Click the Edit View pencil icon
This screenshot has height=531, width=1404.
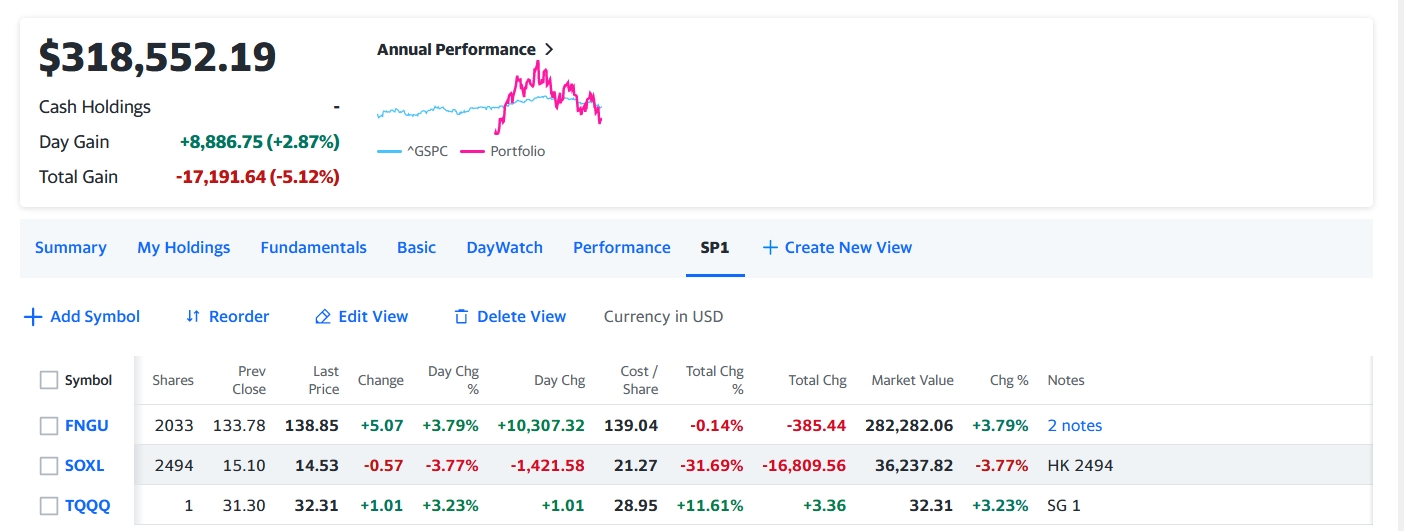pos(322,317)
